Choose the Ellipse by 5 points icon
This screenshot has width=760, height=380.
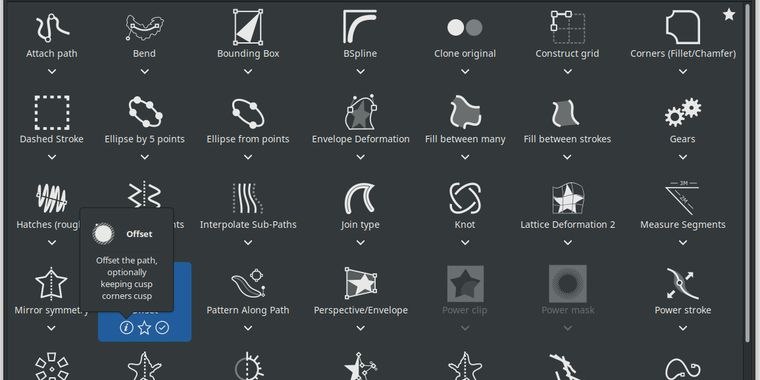pos(144,112)
